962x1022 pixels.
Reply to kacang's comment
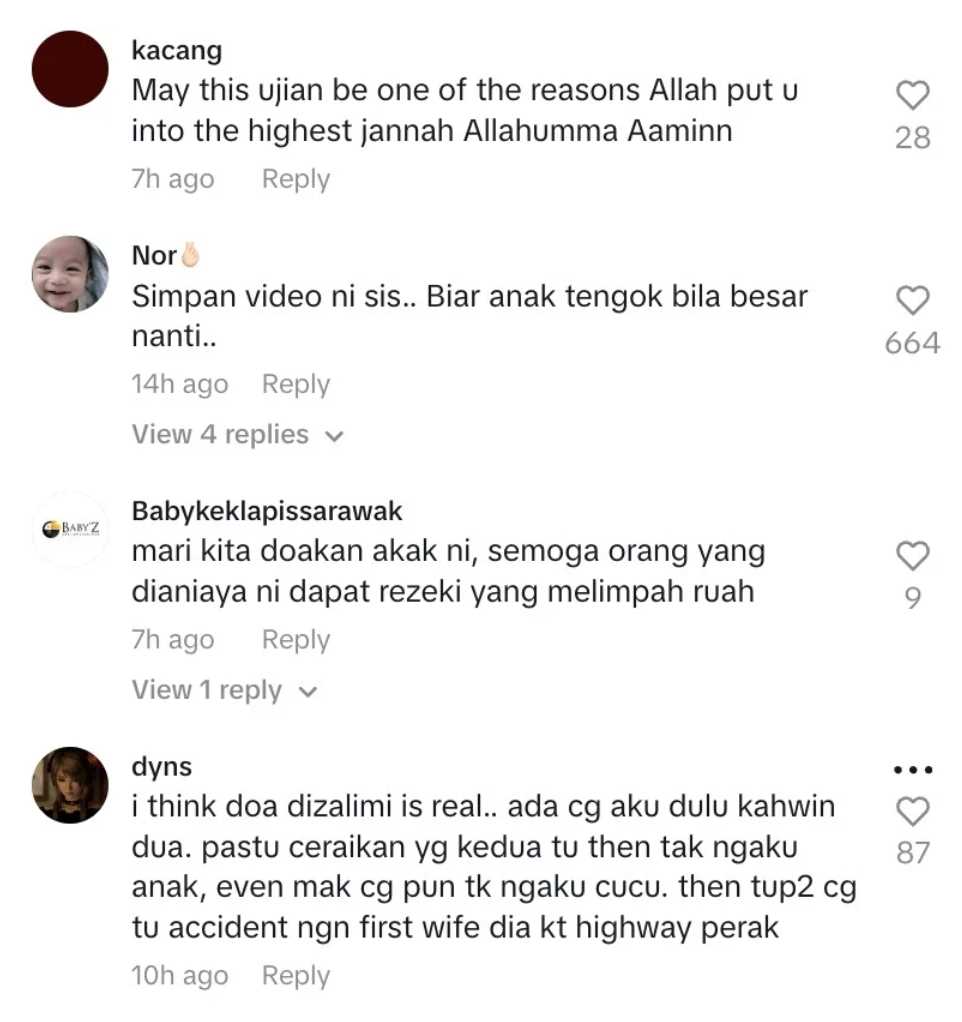pos(296,179)
